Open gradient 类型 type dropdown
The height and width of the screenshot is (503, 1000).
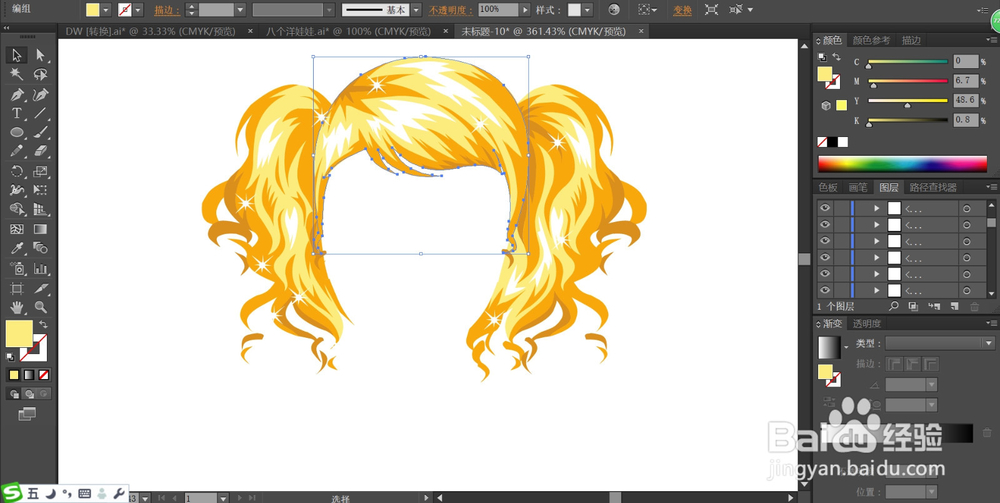pyautogui.click(x=940, y=343)
